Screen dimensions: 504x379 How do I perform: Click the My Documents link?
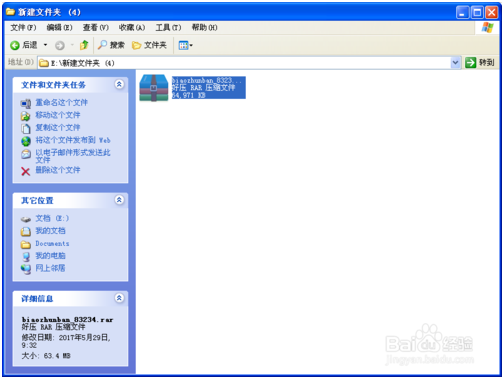coord(50,231)
